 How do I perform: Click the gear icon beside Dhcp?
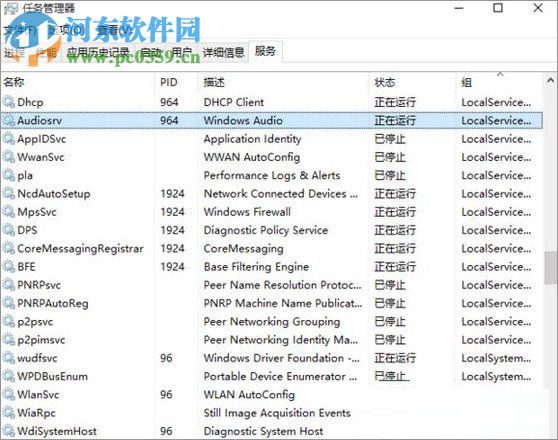(9, 102)
